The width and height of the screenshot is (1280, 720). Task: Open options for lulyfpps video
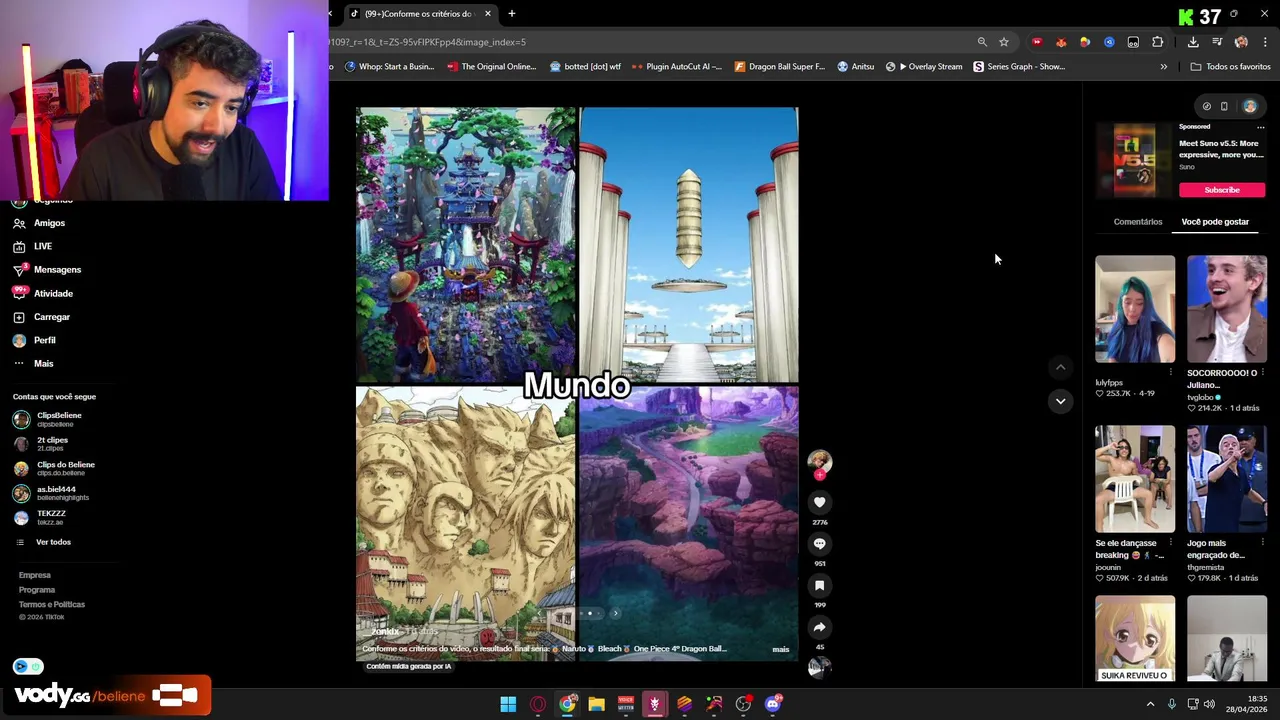pos(1170,373)
